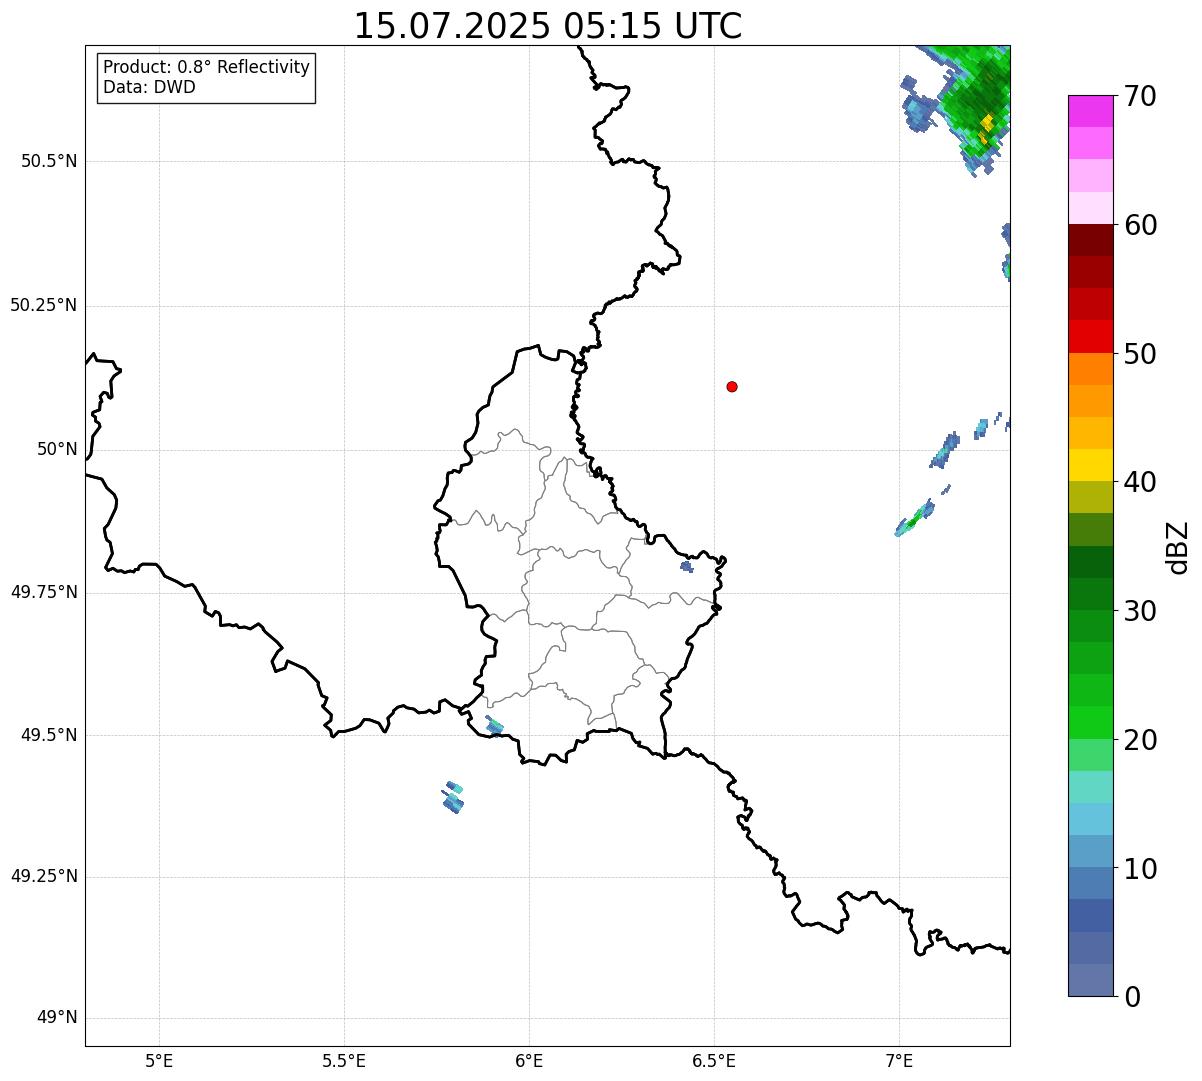Click the 49°N latitude label
Image resolution: width=1202 pixels, height=1081 pixels.
pos(57,1018)
